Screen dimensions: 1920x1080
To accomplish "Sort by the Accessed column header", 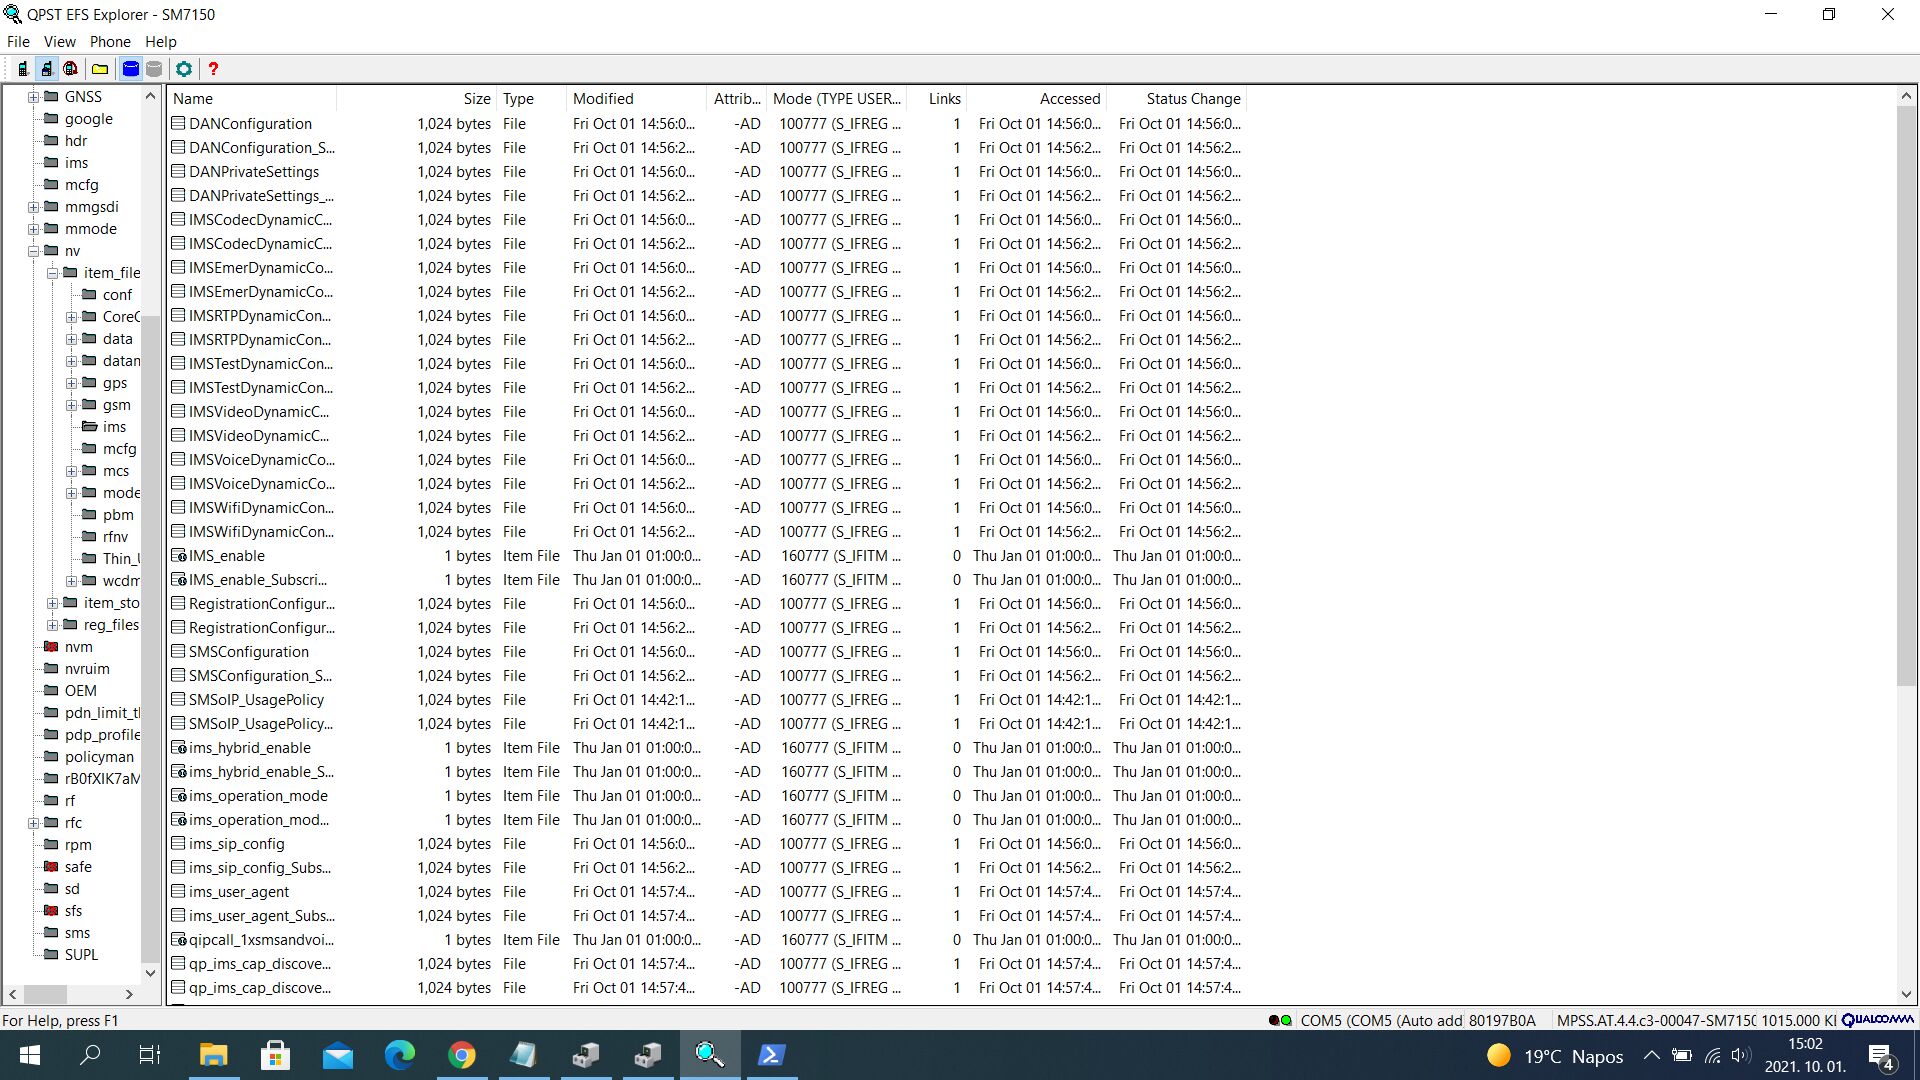I will pyautogui.click(x=1036, y=99).
